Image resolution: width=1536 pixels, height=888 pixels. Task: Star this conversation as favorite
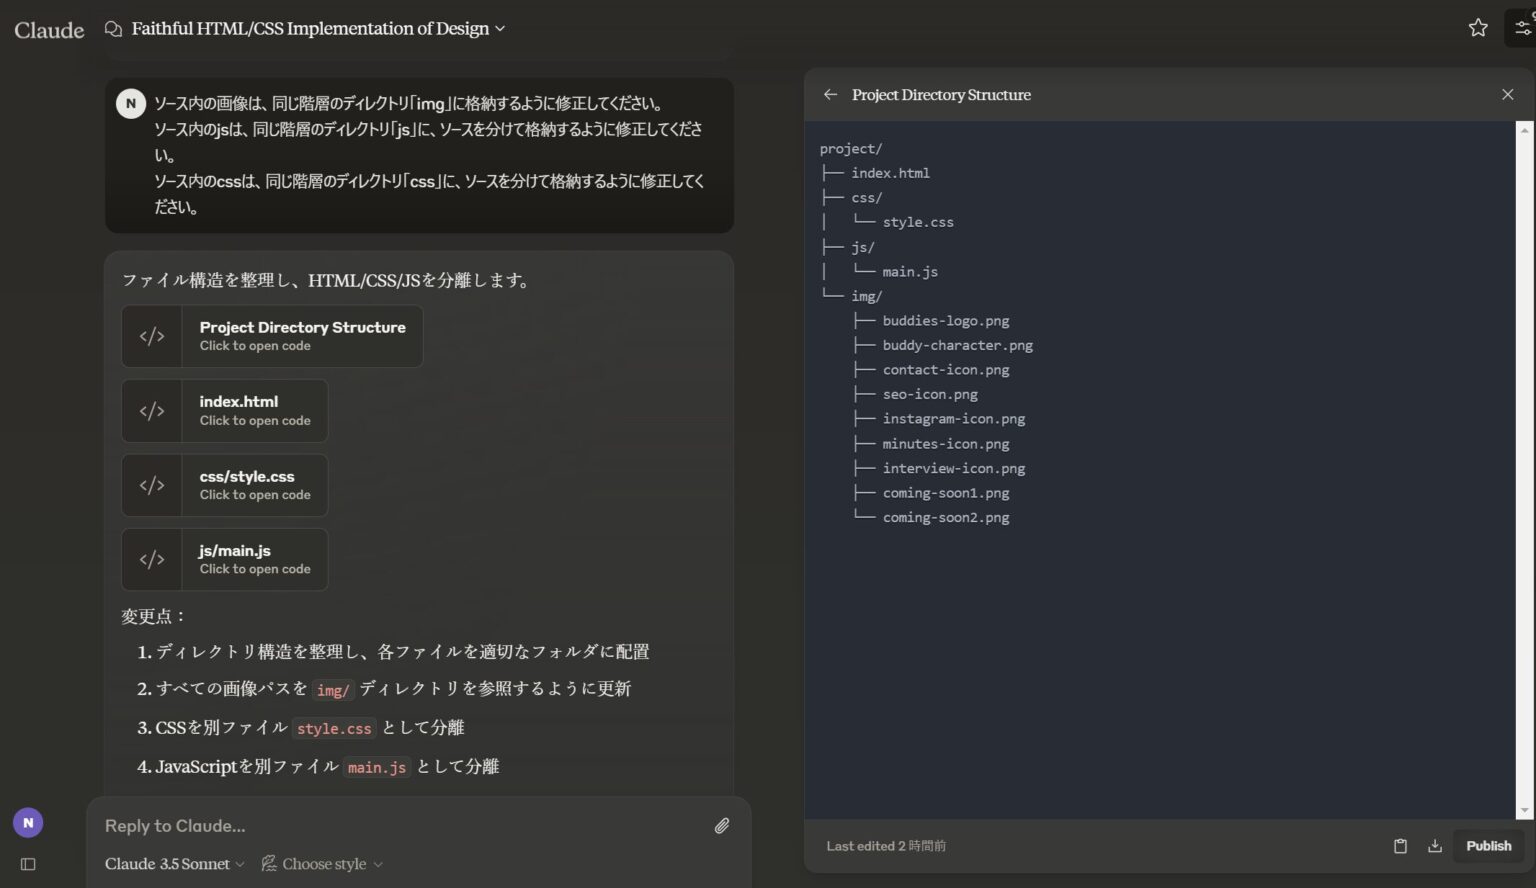[x=1477, y=28]
